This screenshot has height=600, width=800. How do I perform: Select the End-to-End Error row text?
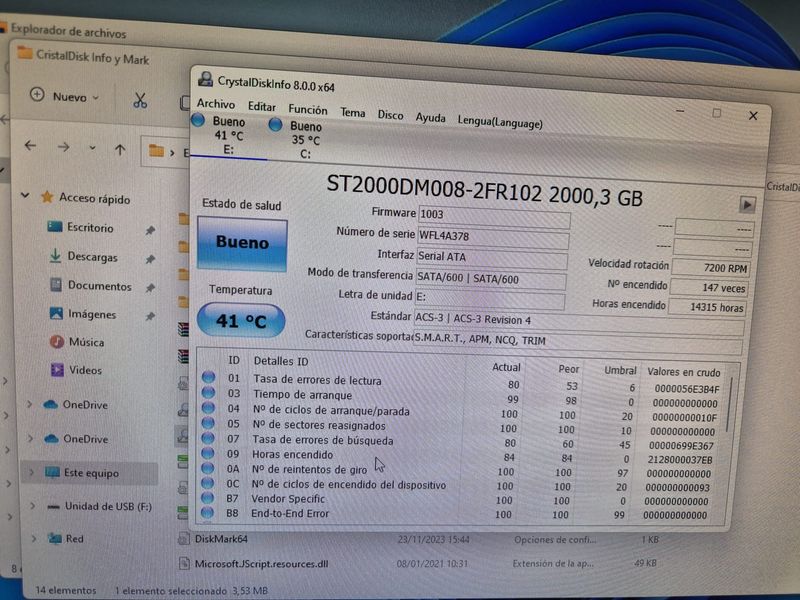point(290,513)
